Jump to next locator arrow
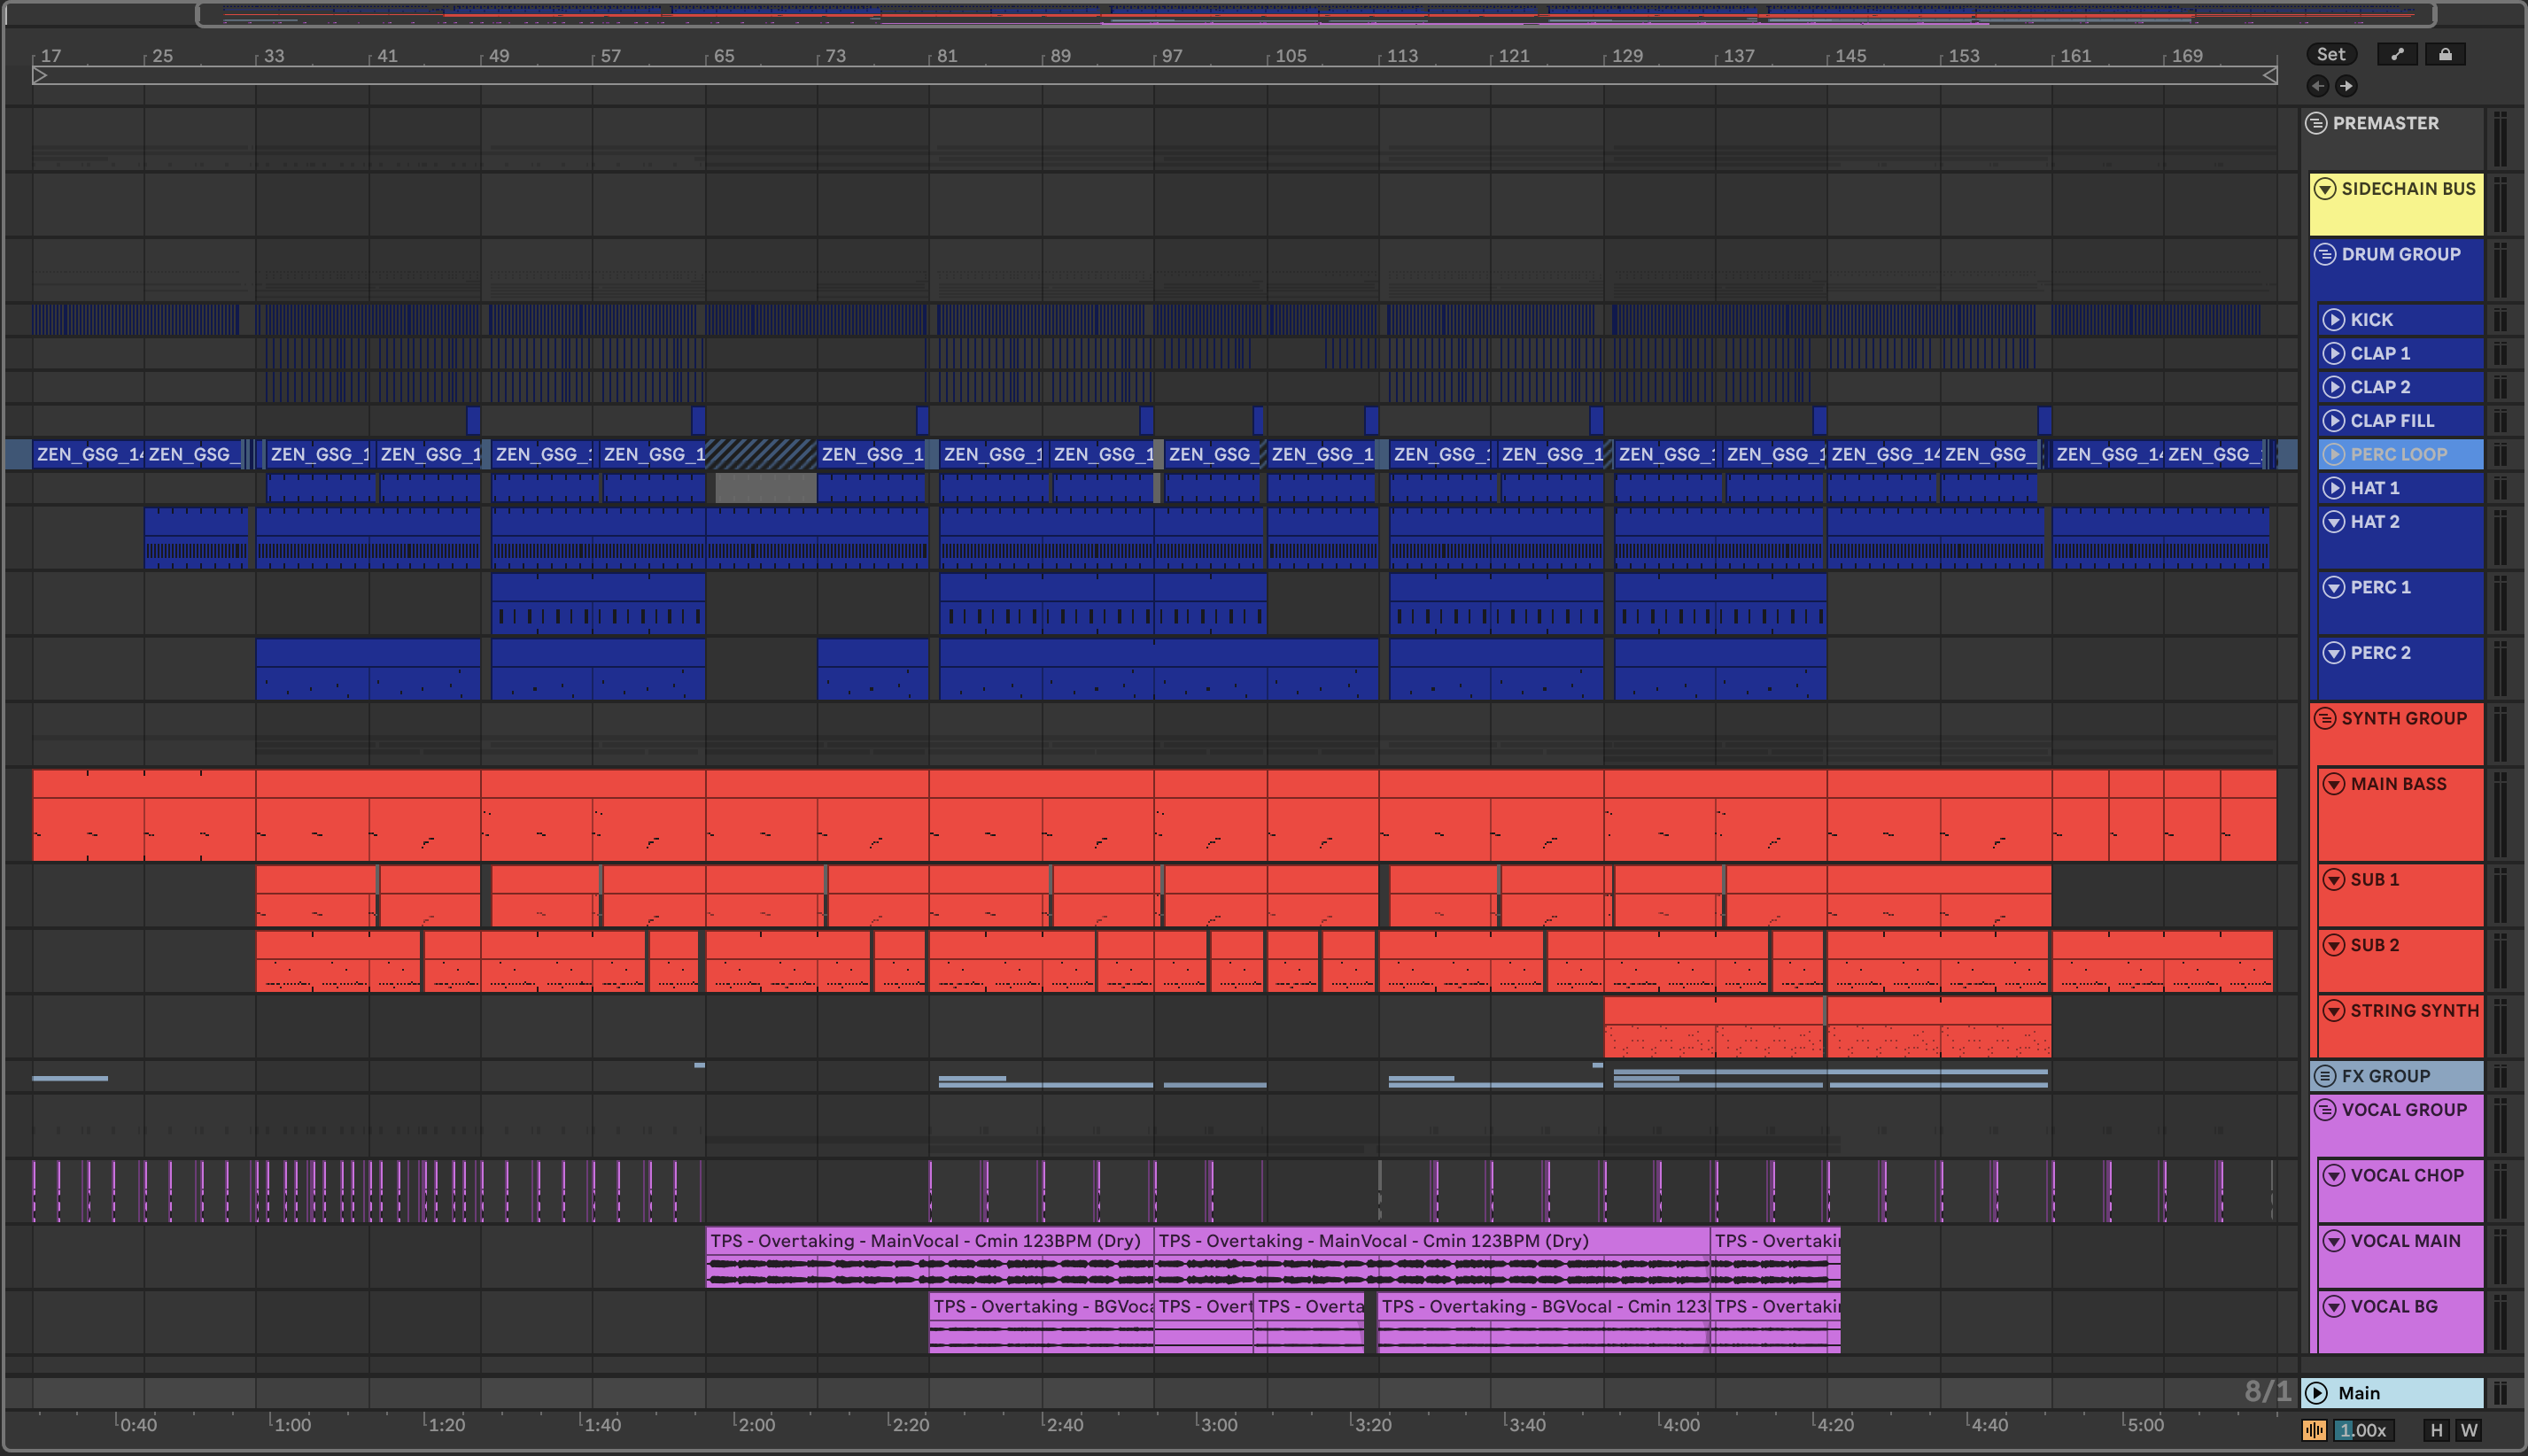2528x1456 pixels. (x=2346, y=86)
